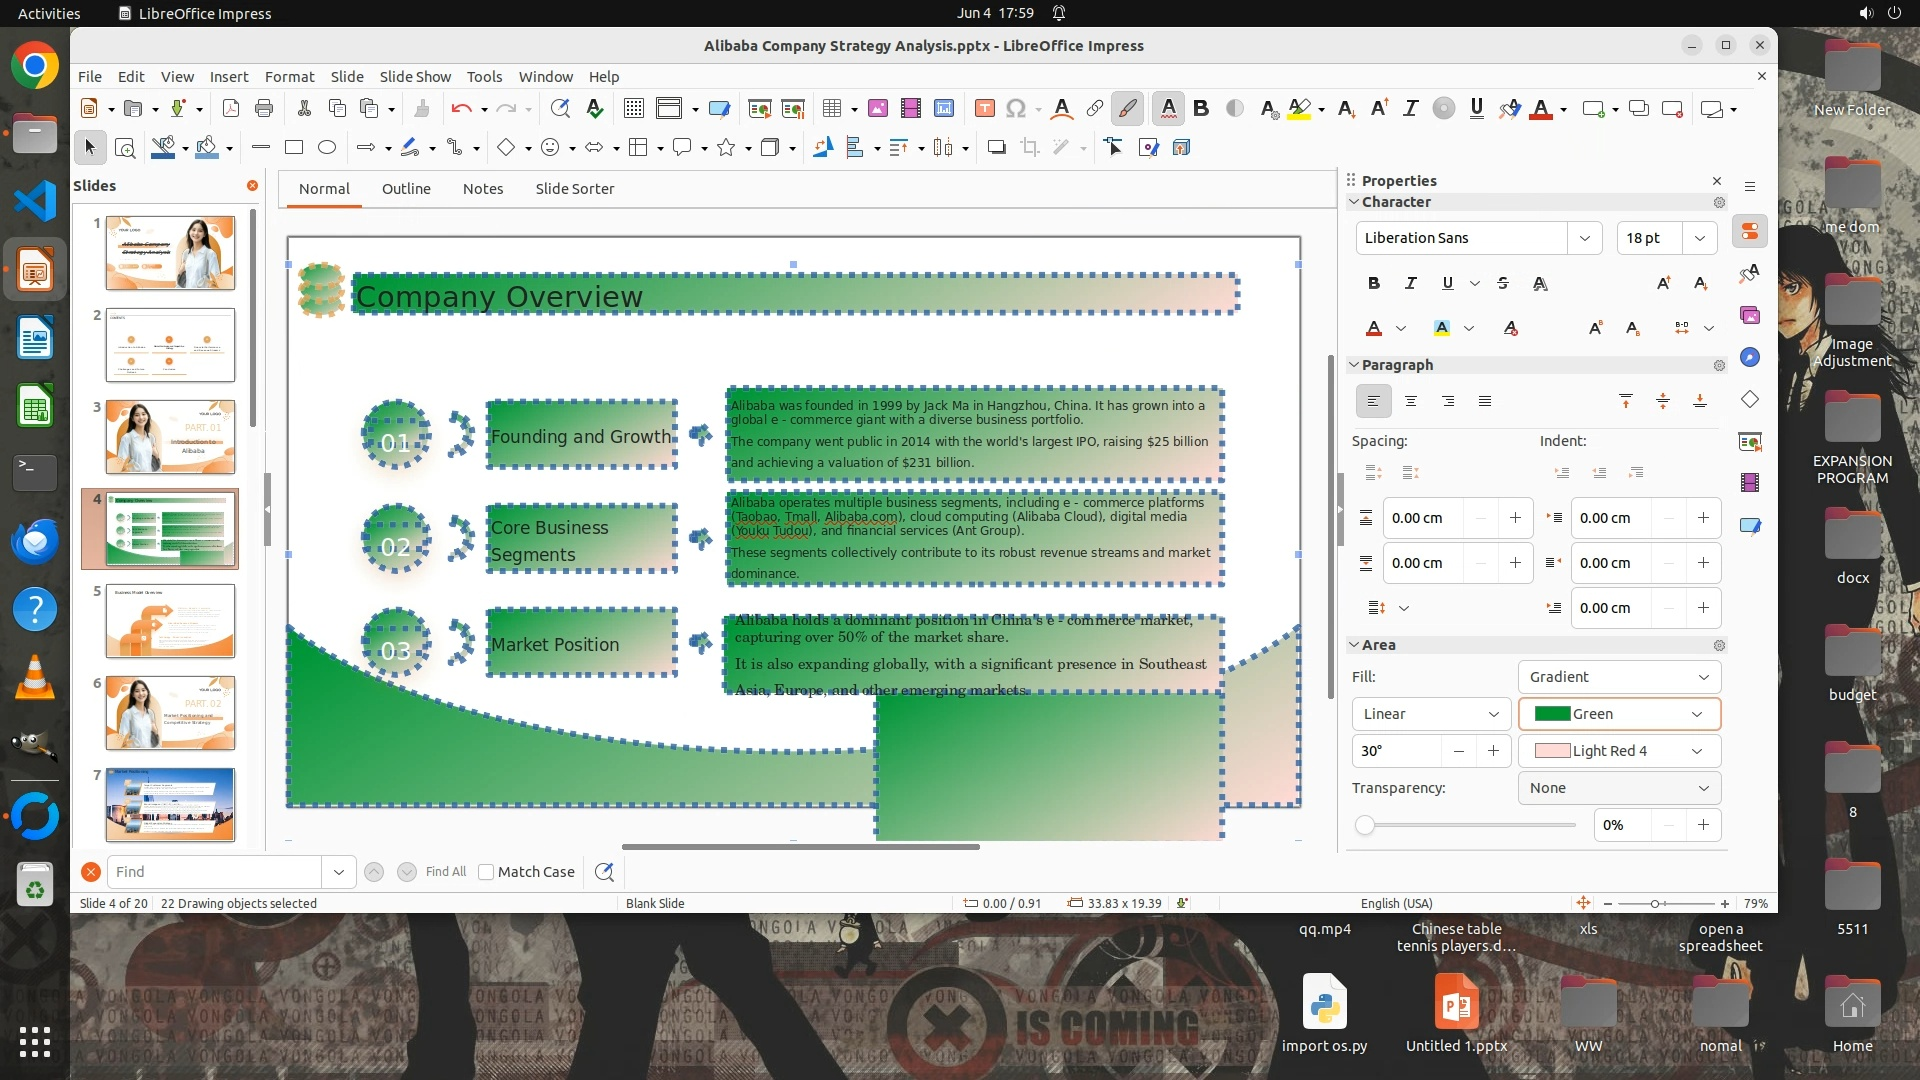Click the Undo toolbar icon
The width and height of the screenshot is (1920, 1080).
[x=461, y=109]
